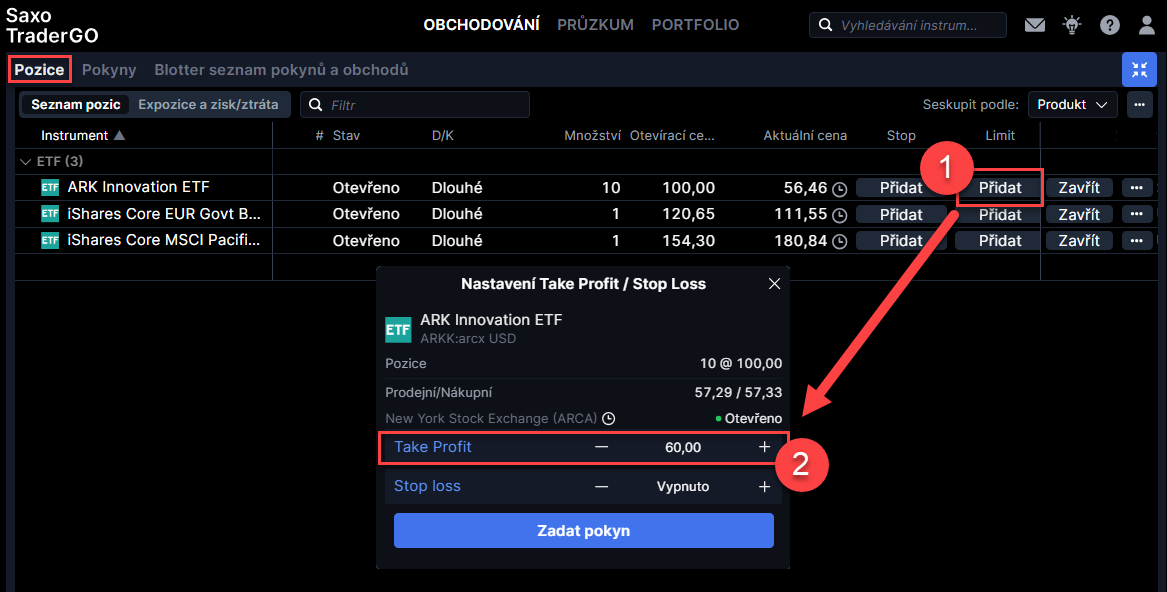
Task: Open the user account profile icon
Action: (x=1147, y=25)
